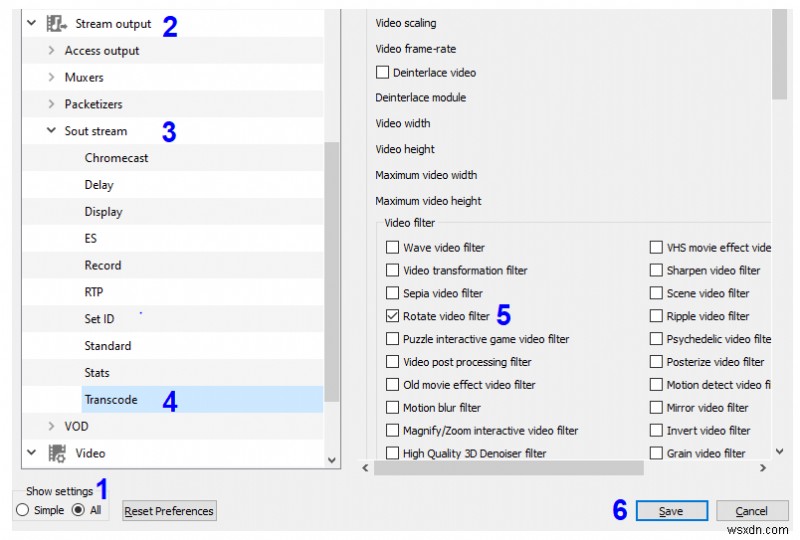800x540 pixels.
Task: Select the Simple settings radio button
Action: [x=23, y=510]
